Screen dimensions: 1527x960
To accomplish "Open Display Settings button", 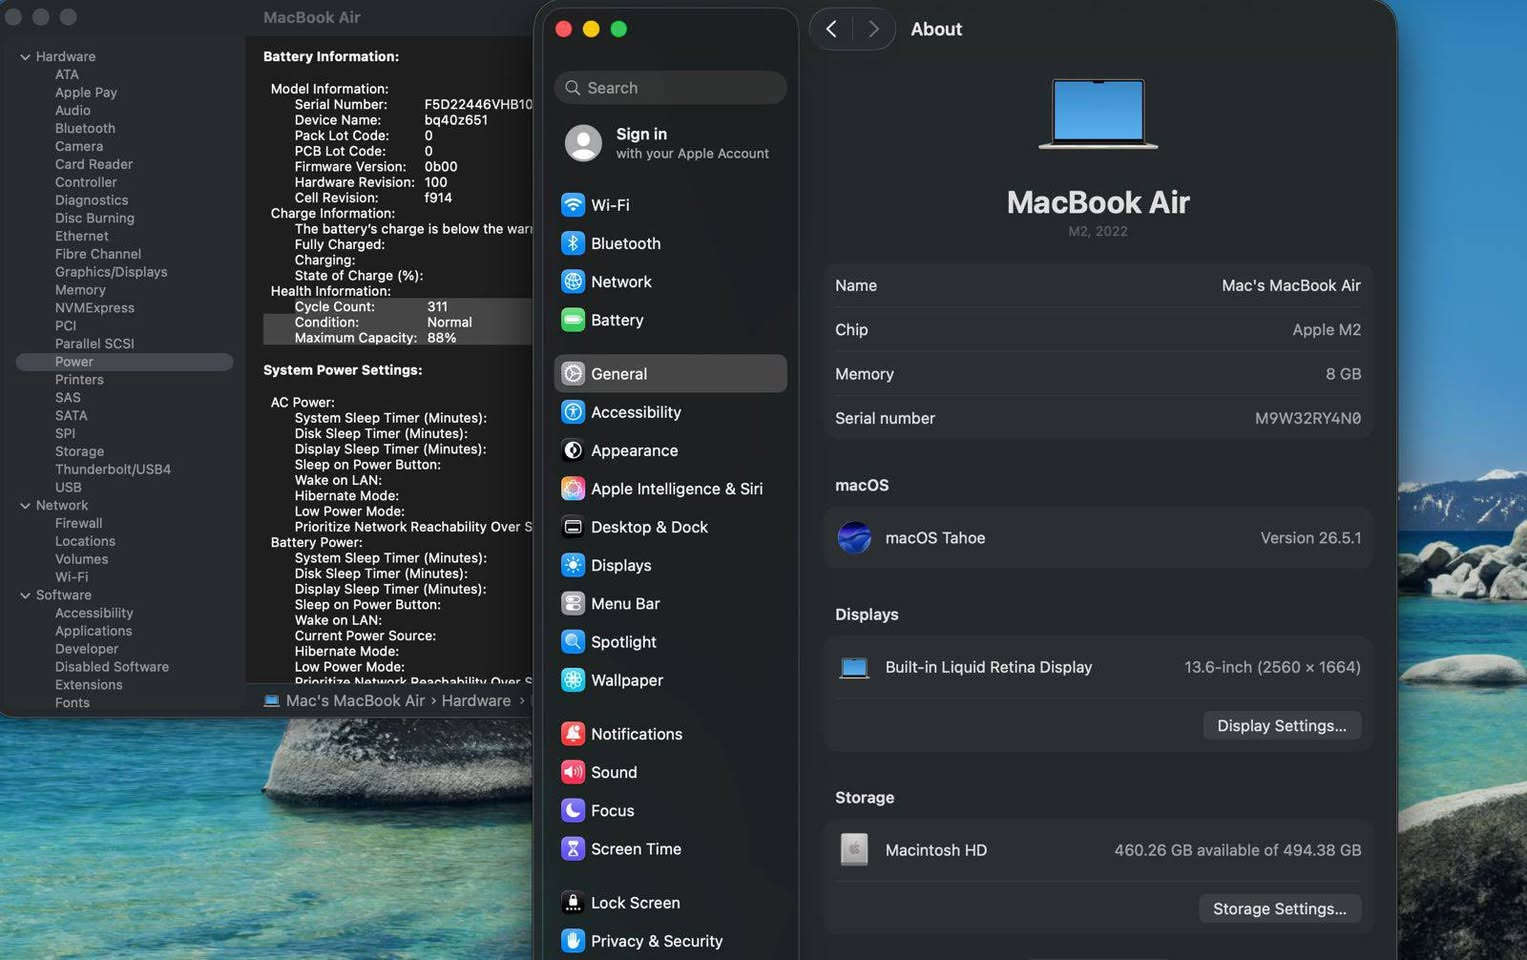I will click(1282, 726).
